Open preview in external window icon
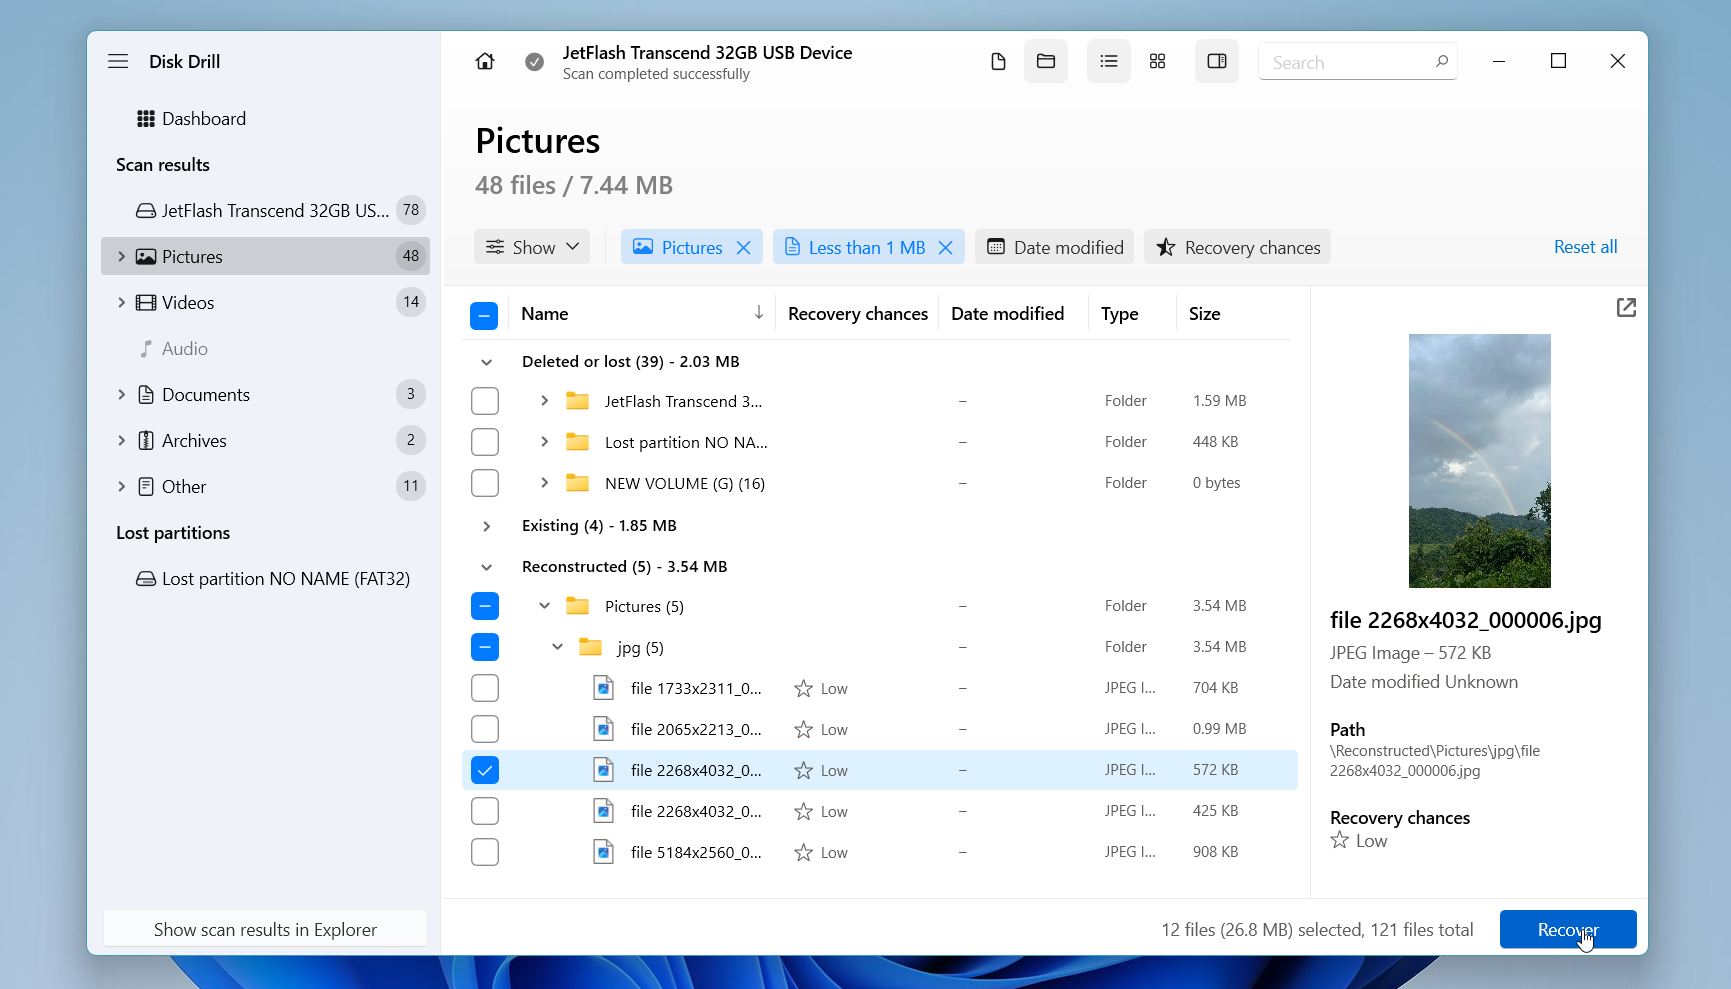The width and height of the screenshot is (1731, 989). click(1627, 307)
